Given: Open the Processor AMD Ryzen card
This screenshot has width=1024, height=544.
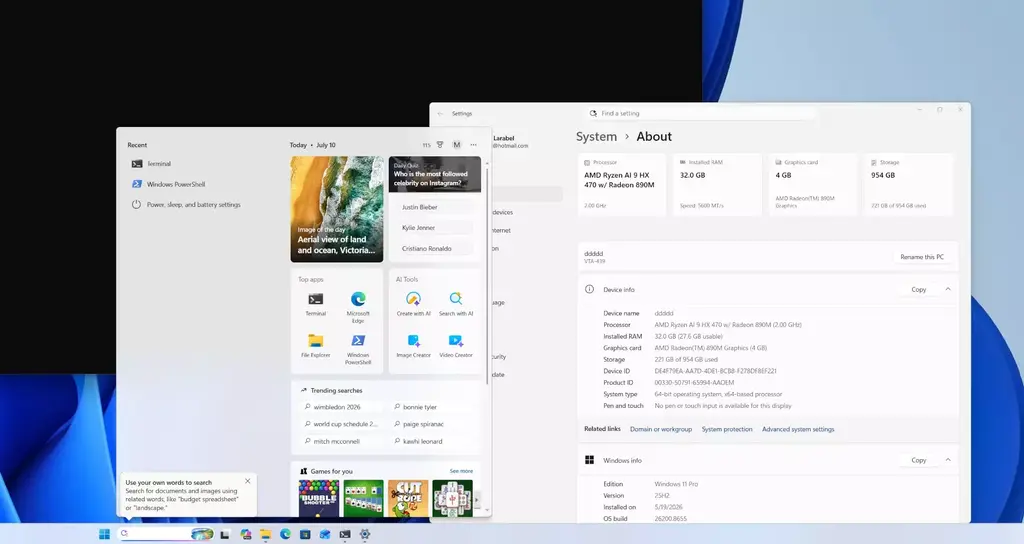Looking at the screenshot, I should (x=622, y=184).
